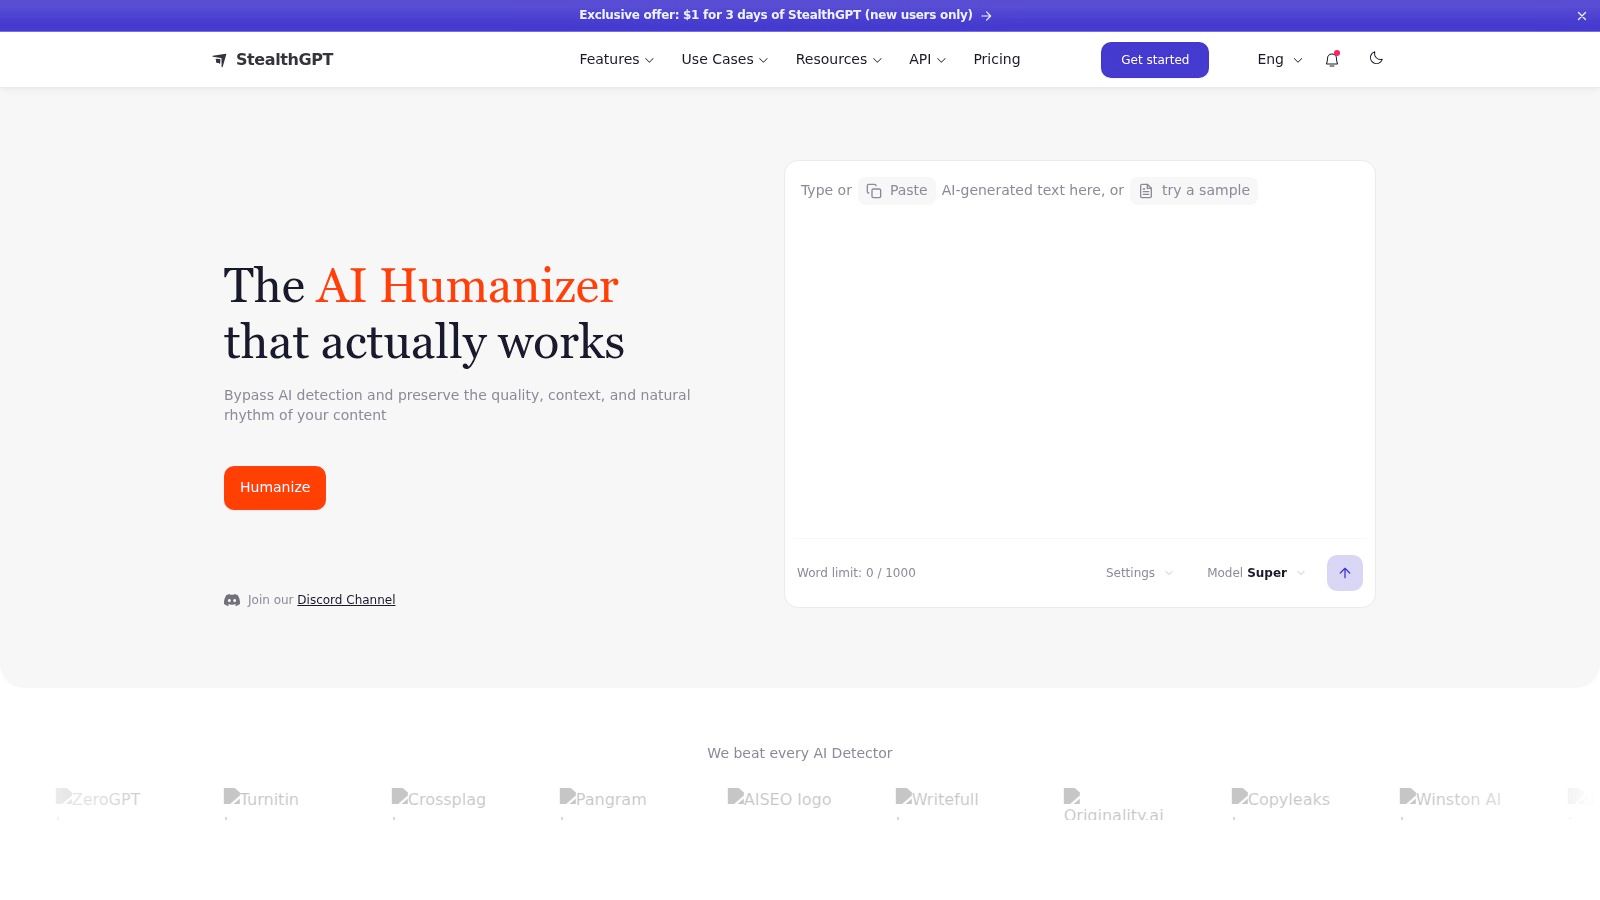This screenshot has width=1600, height=900.
Task: Open the Eng language selector
Action: point(1280,59)
